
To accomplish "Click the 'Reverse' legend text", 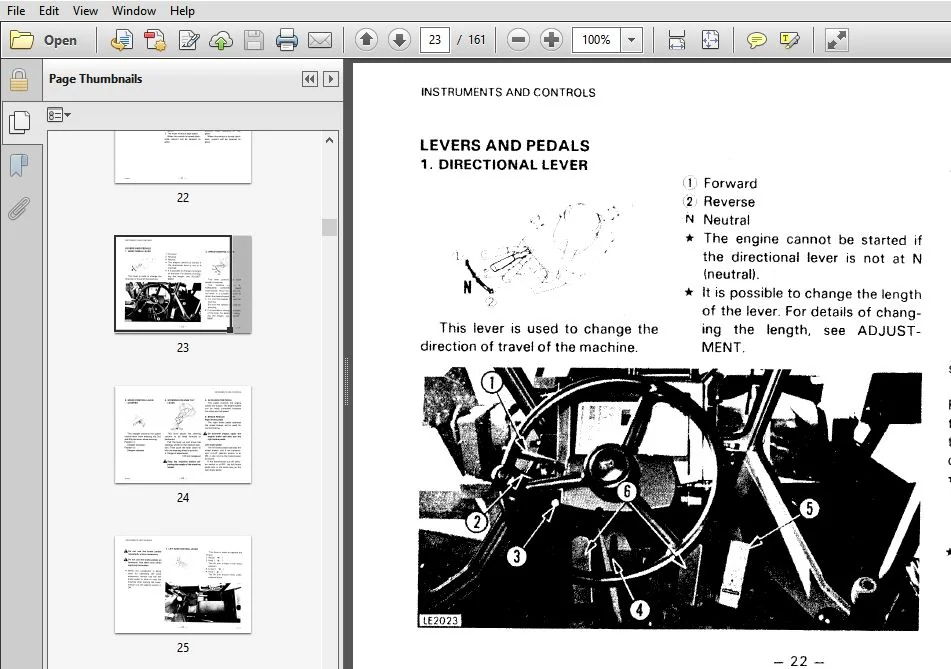I will click(729, 201).
